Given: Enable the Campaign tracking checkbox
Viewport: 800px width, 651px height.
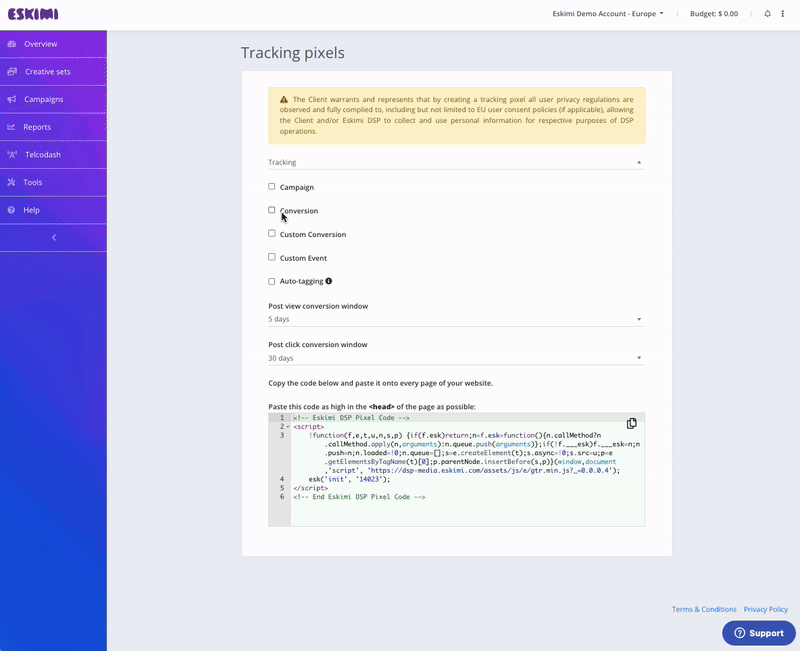Looking at the screenshot, I should point(271,187).
